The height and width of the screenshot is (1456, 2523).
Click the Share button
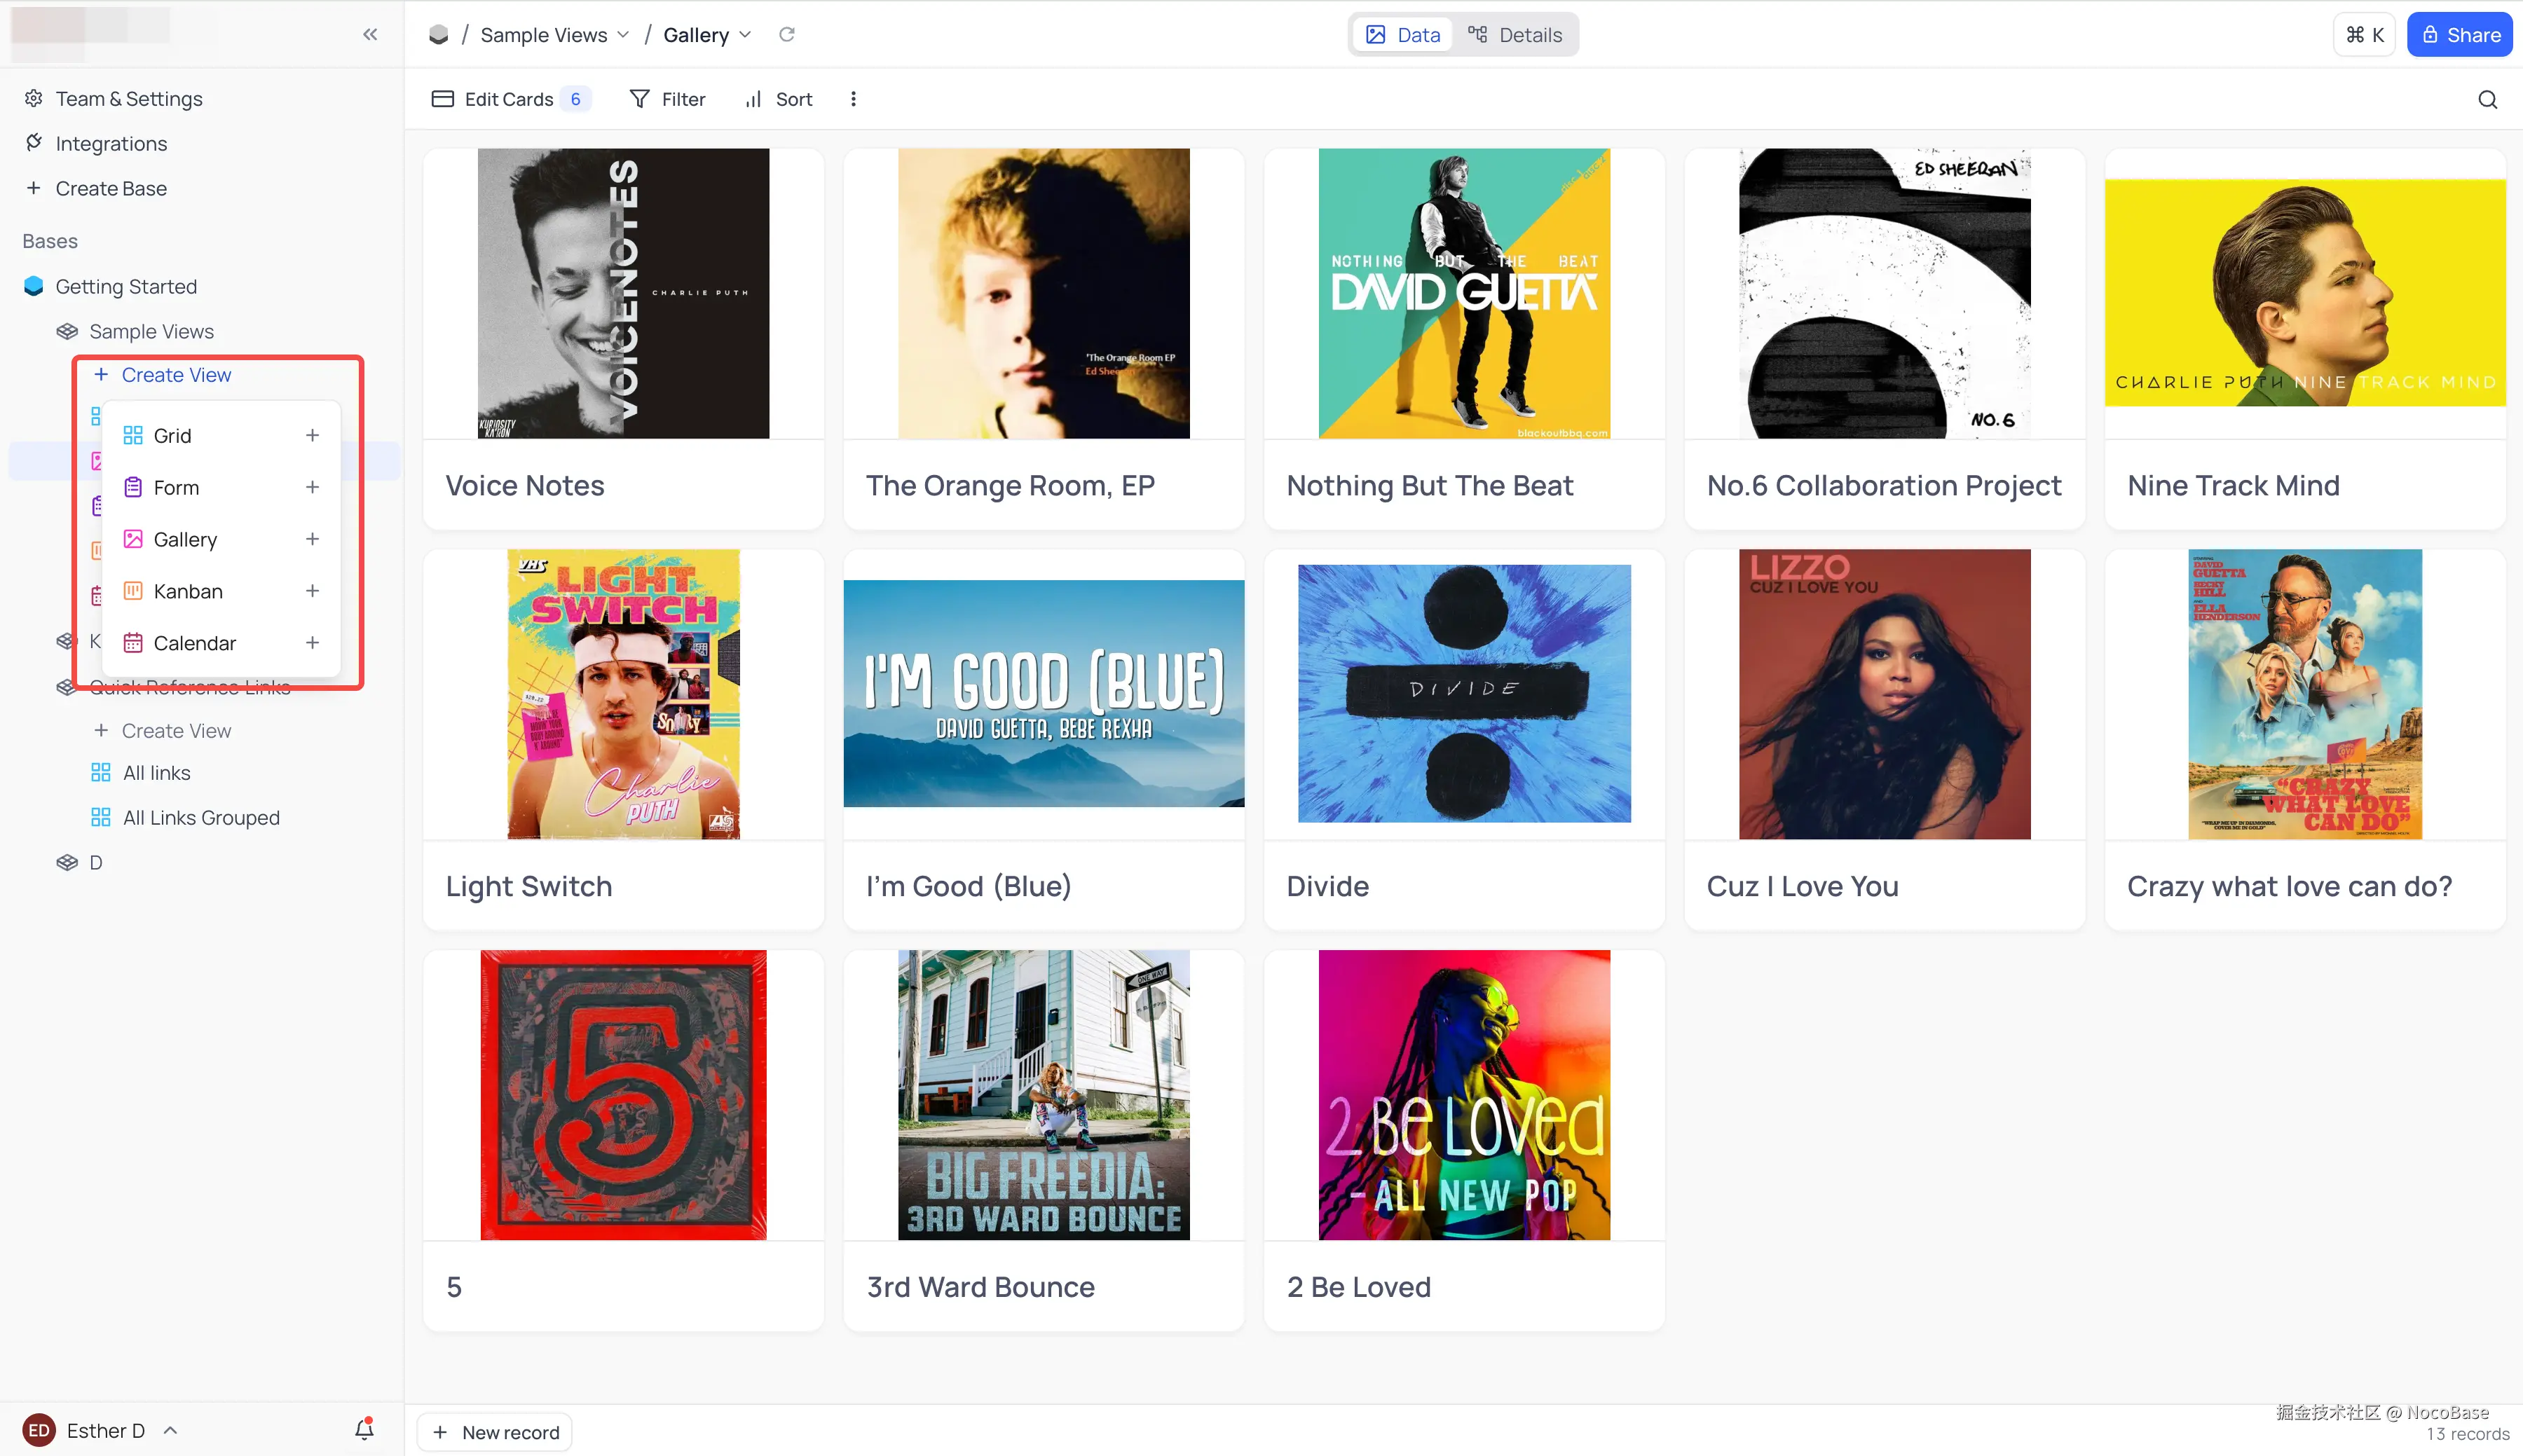(x=2459, y=35)
